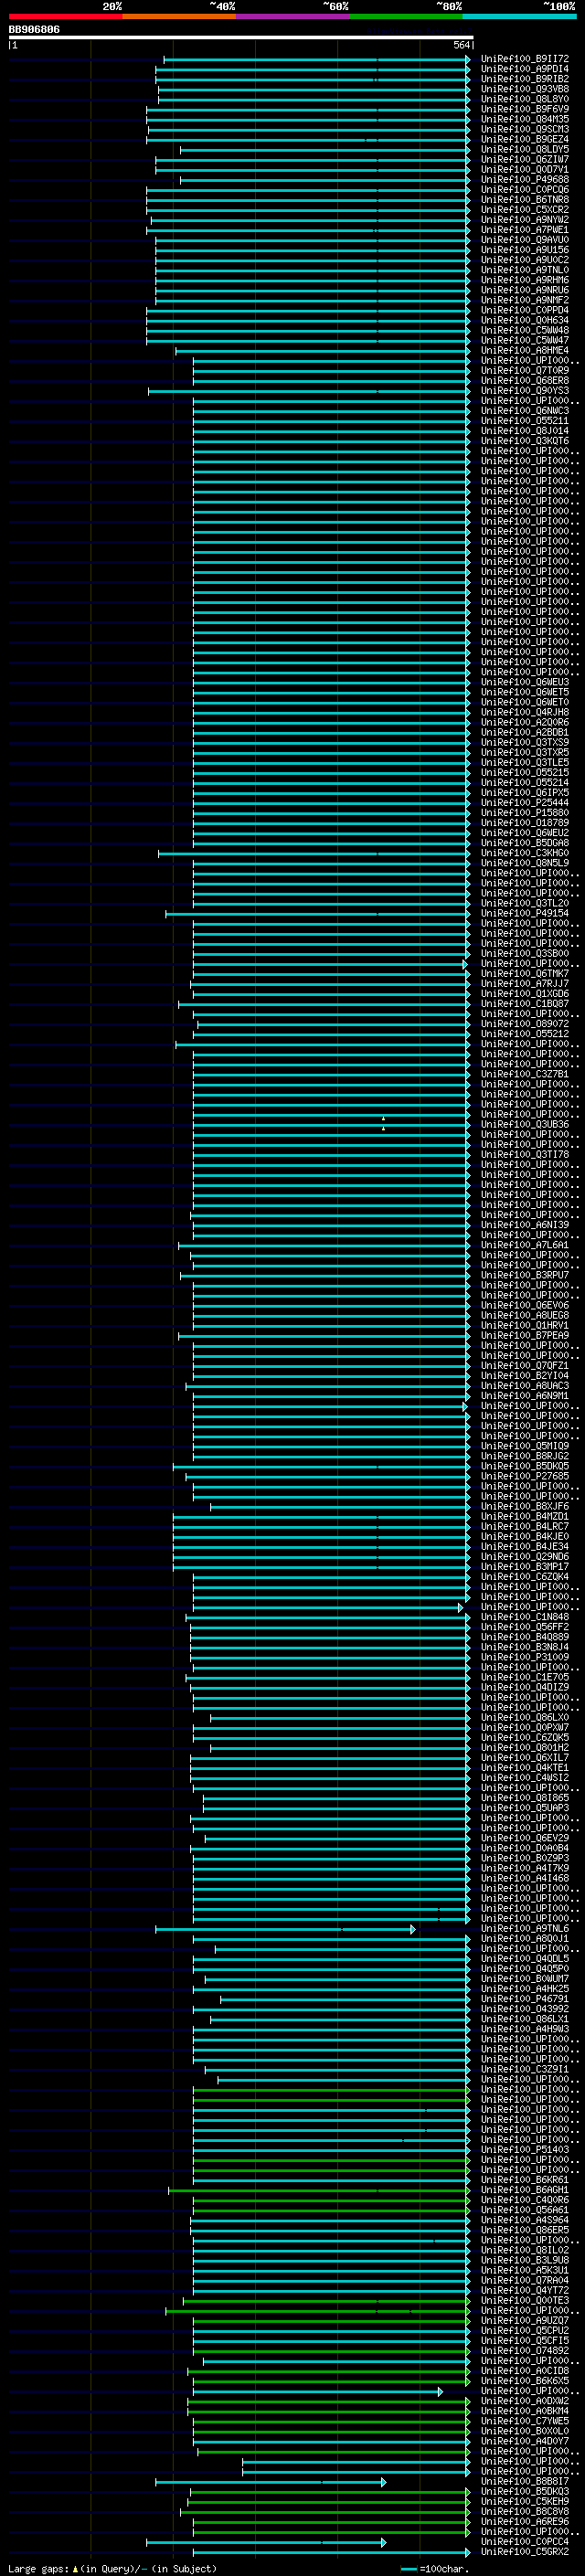585x2576 pixels.
Task: Open hit UniRef100_Q6ZIW7
Action: click(x=524, y=159)
